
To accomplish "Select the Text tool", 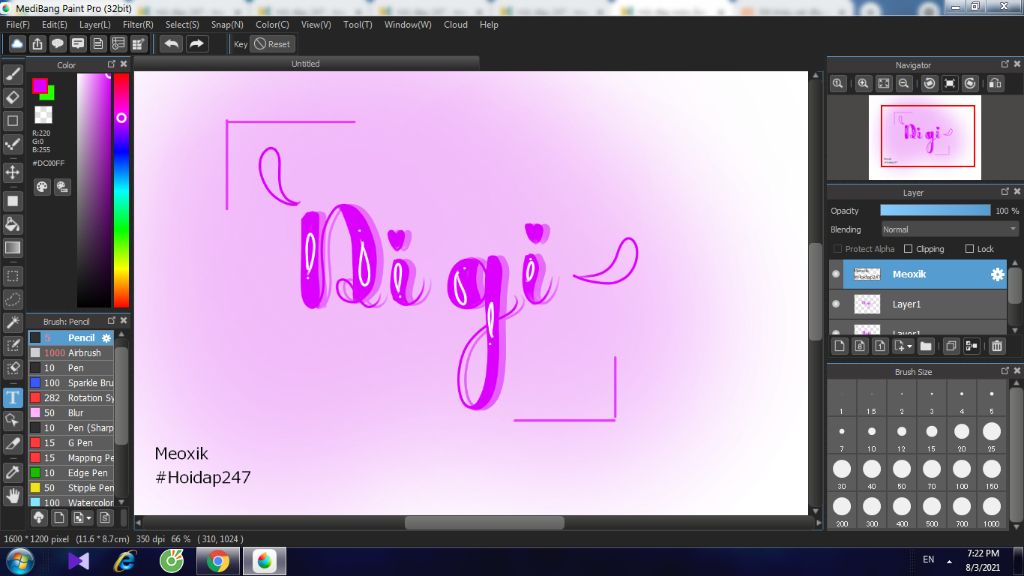I will [x=13, y=397].
